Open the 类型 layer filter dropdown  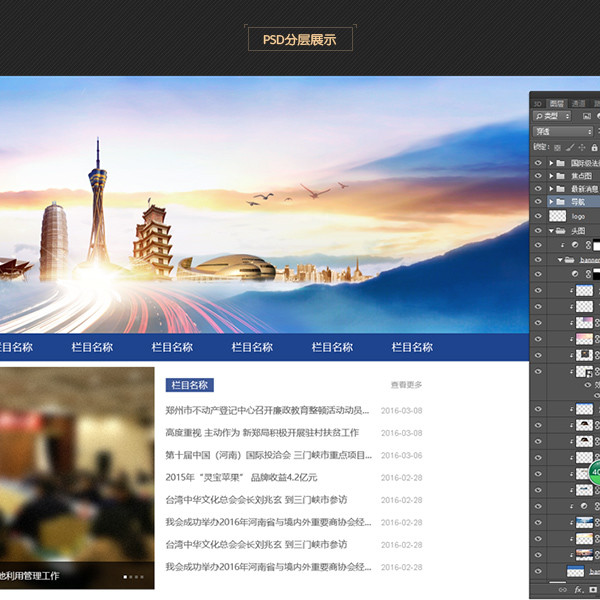[x=552, y=116]
